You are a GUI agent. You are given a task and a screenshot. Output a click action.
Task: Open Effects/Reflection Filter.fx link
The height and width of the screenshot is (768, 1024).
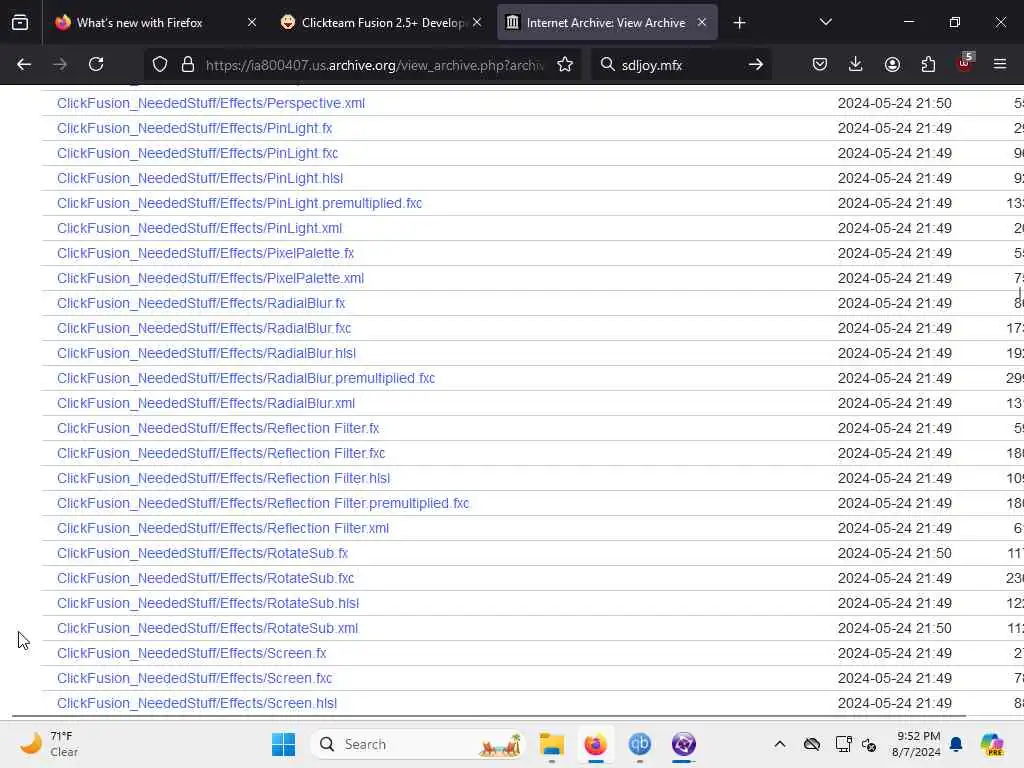(217, 428)
